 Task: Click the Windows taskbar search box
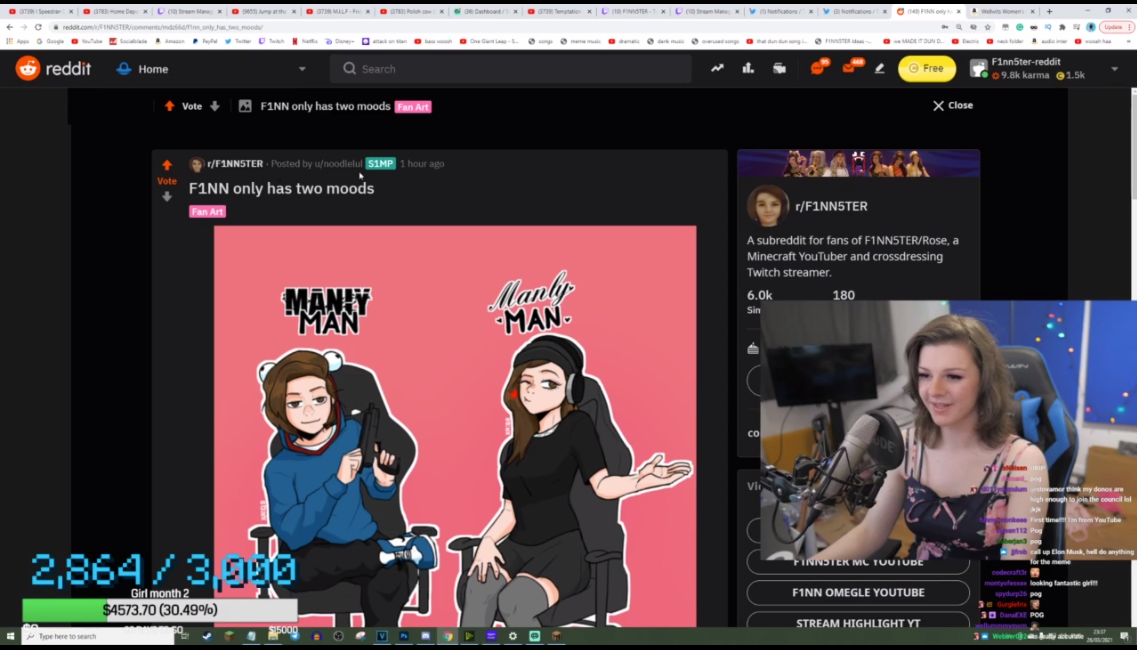click(x=98, y=636)
